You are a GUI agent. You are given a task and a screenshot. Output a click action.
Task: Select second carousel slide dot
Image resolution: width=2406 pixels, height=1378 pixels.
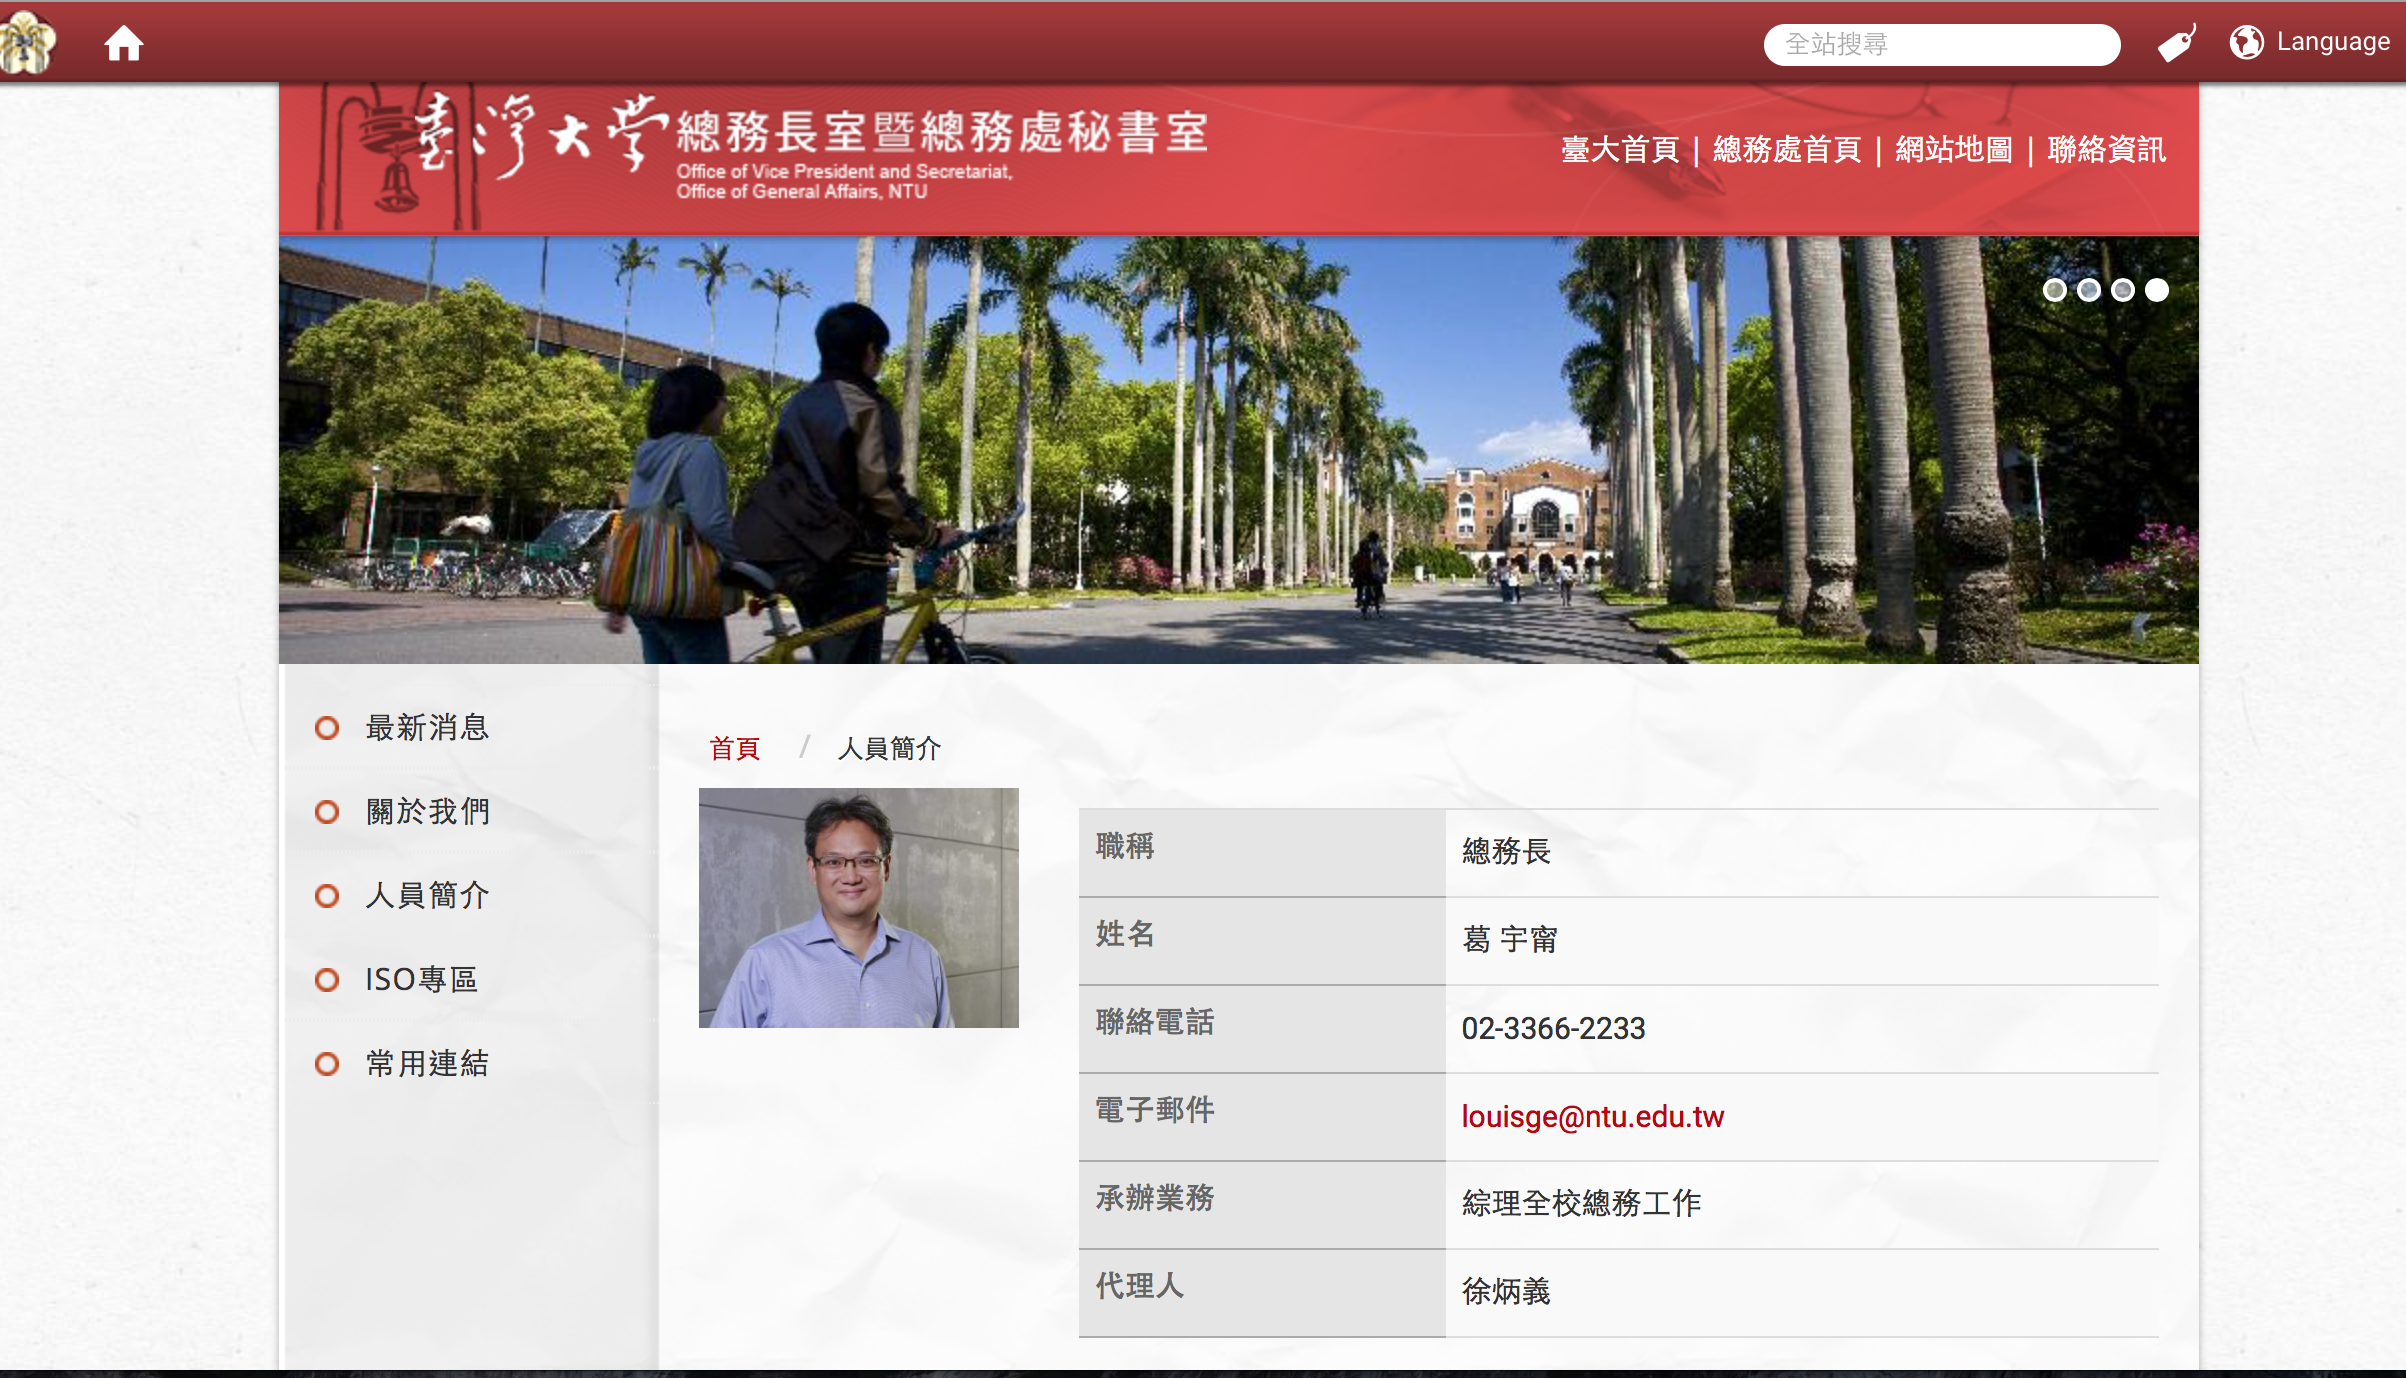(x=2088, y=290)
